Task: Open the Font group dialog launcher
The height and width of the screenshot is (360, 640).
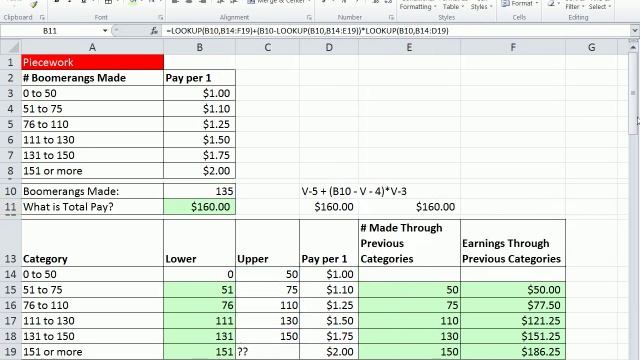Action: pos(161,18)
